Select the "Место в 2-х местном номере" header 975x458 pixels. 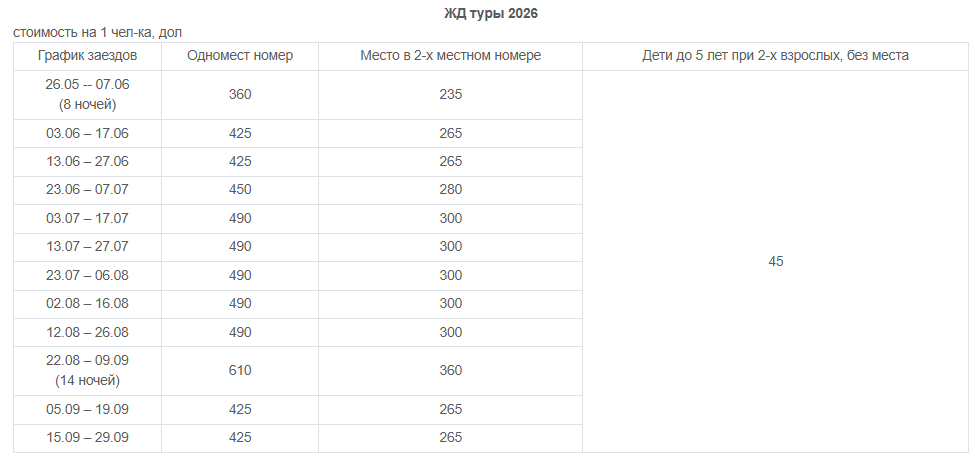pyautogui.click(x=450, y=56)
